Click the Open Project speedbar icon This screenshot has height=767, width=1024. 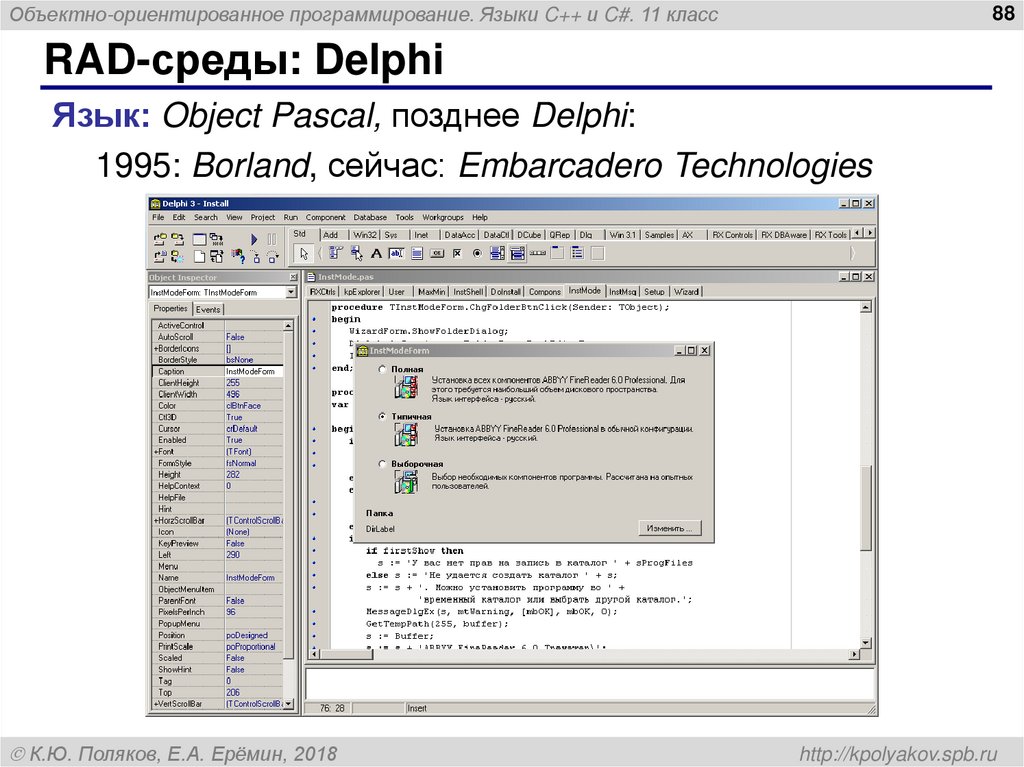point(160,240)
